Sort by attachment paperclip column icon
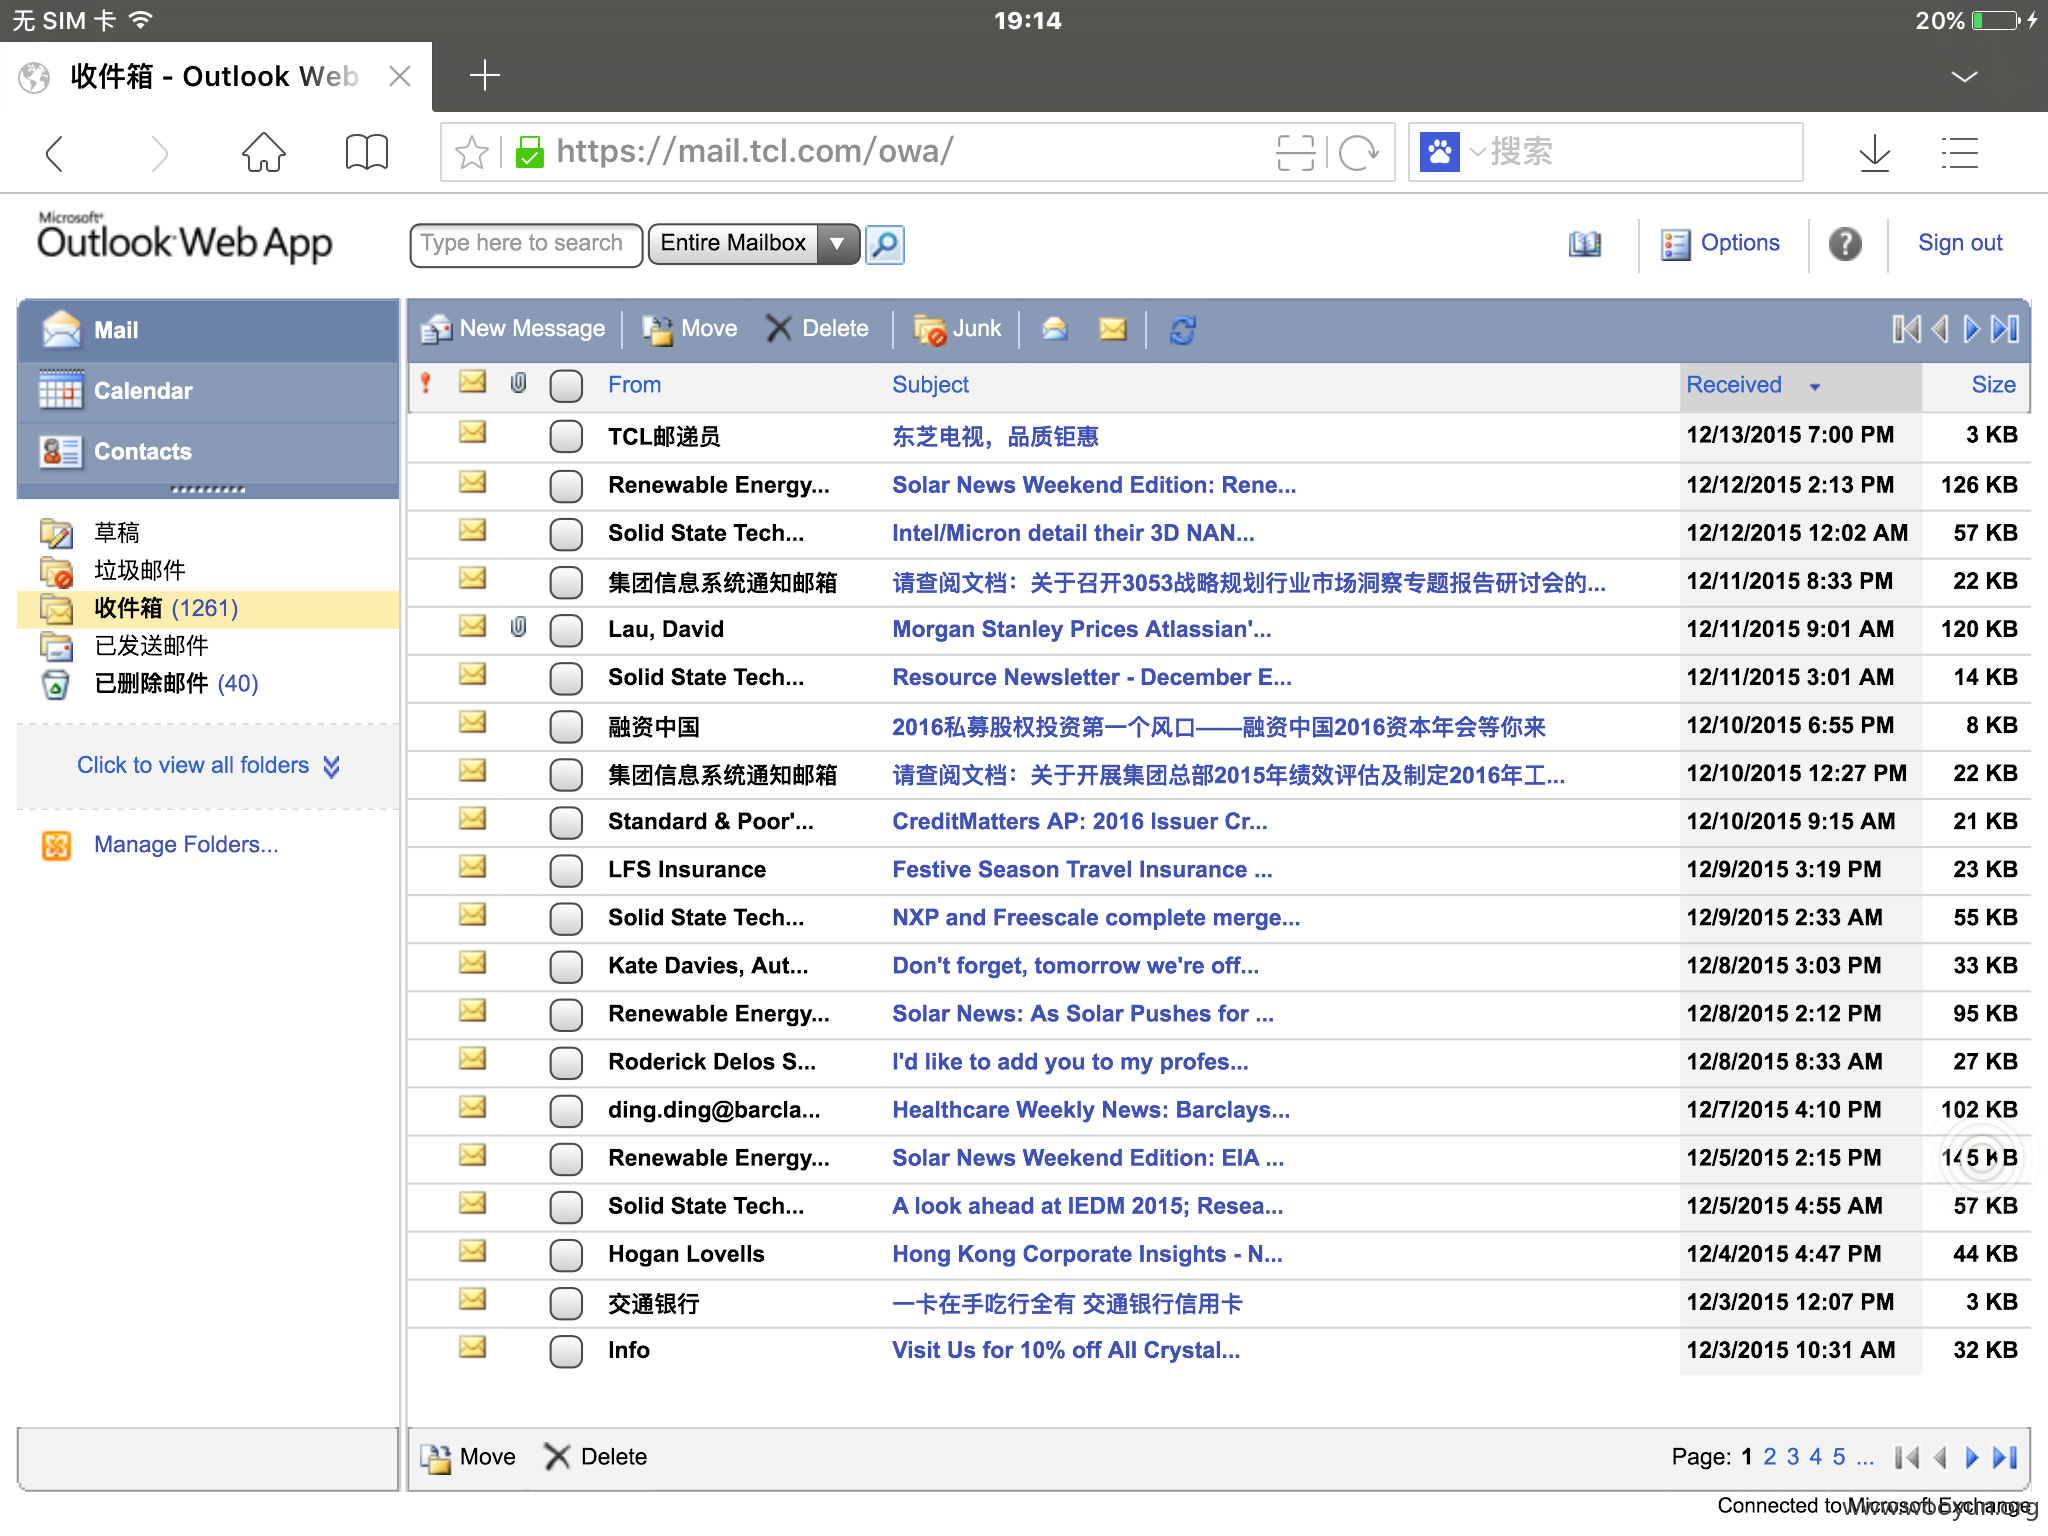This screenshot has height=1536, width=2048. point(518,383)
